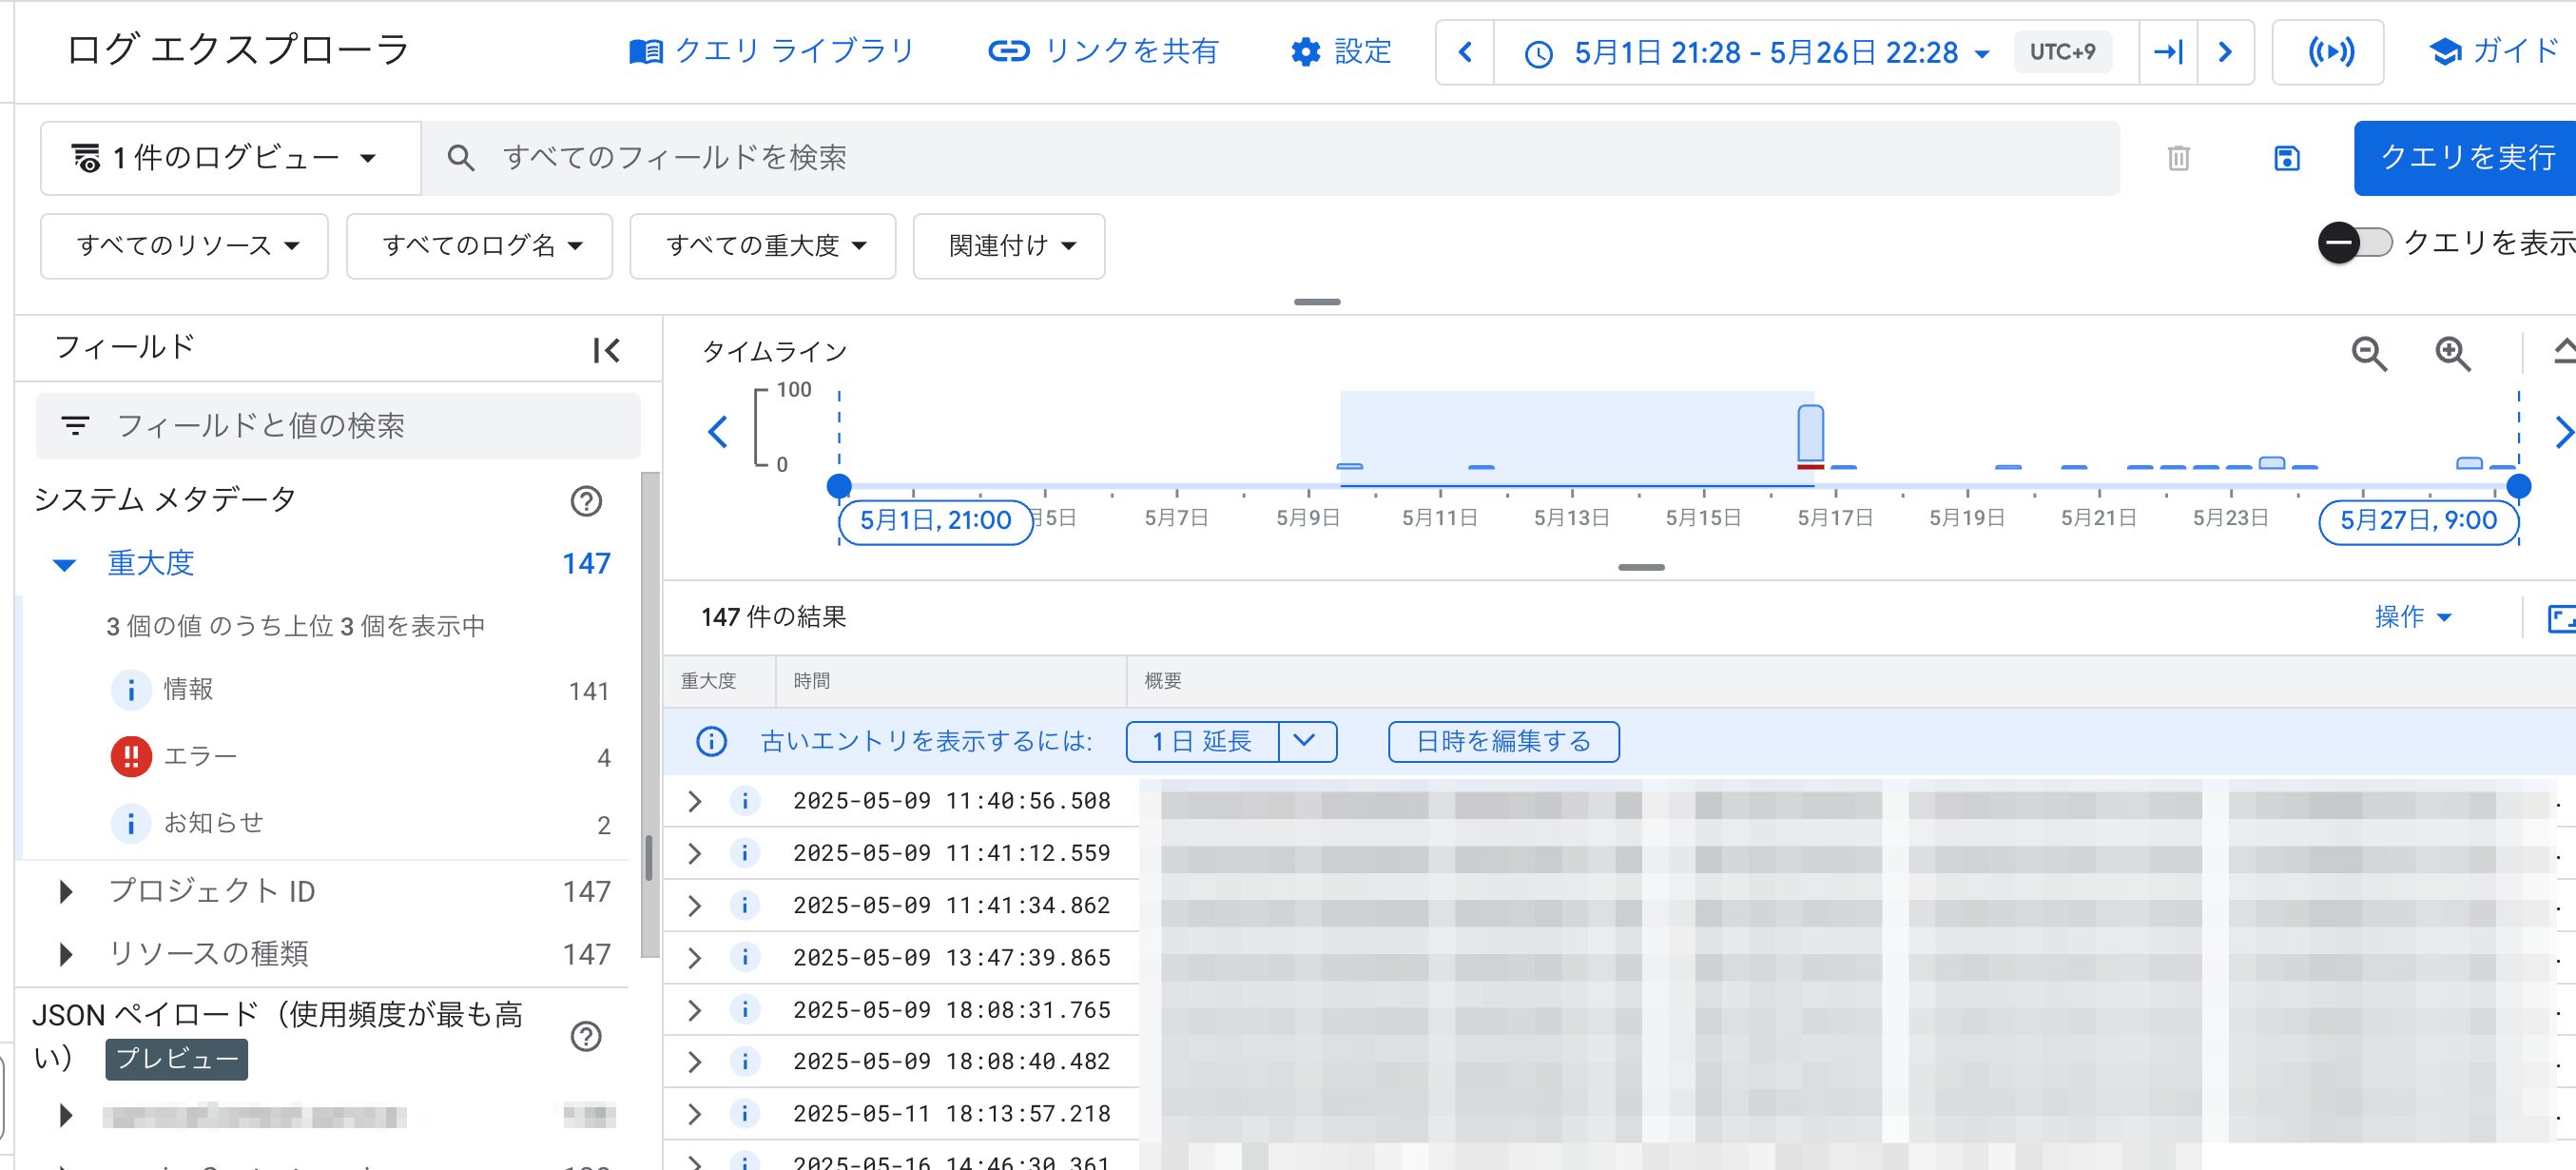Click the 重大度 column header
The width and height of the screenshot is (2576, 1170).
tap(708, 681)
